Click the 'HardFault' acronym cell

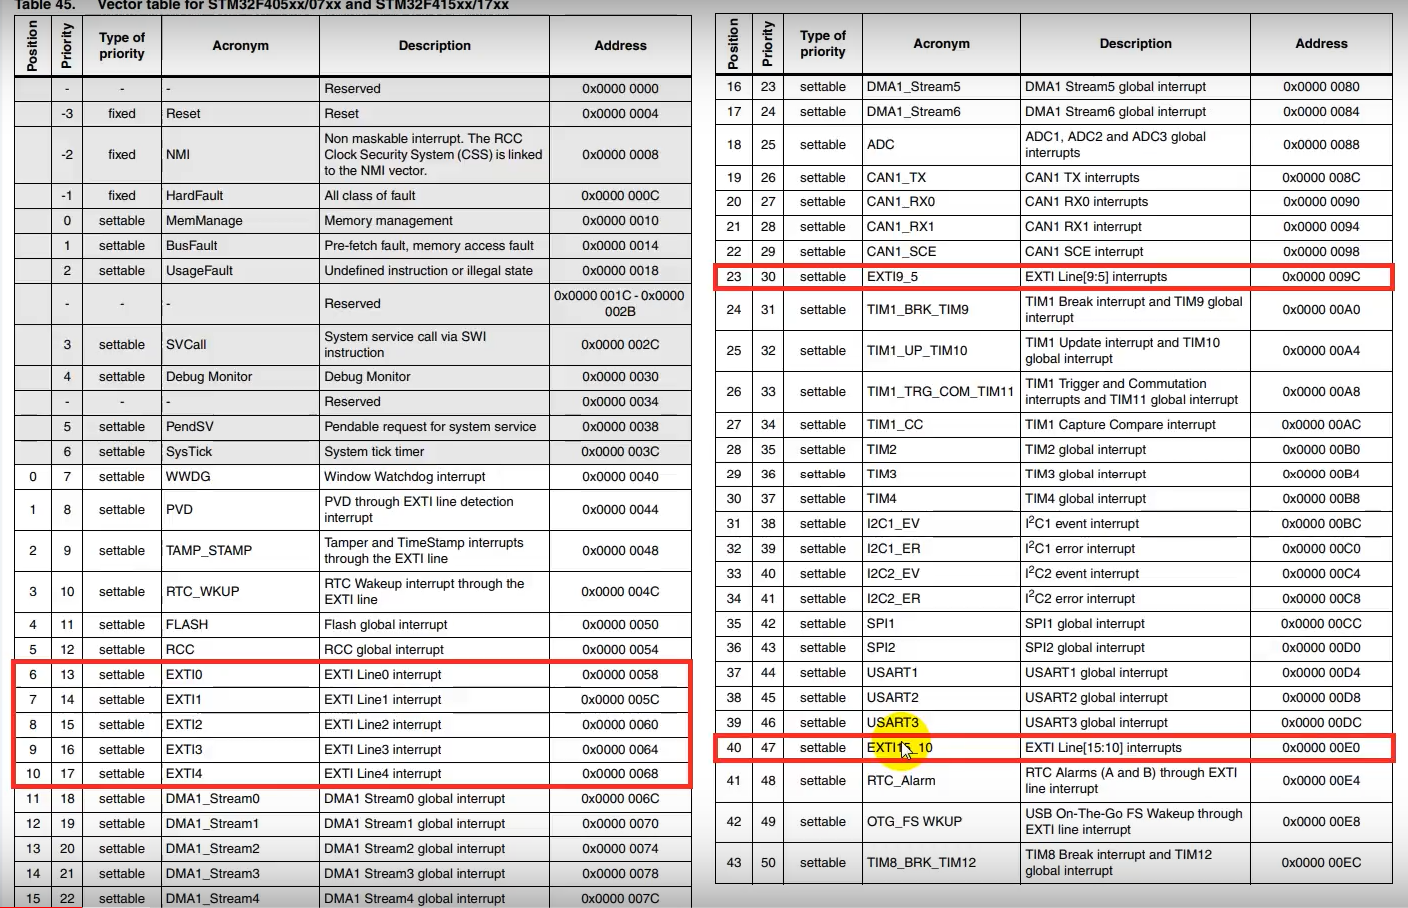click(x=240, y=195)
